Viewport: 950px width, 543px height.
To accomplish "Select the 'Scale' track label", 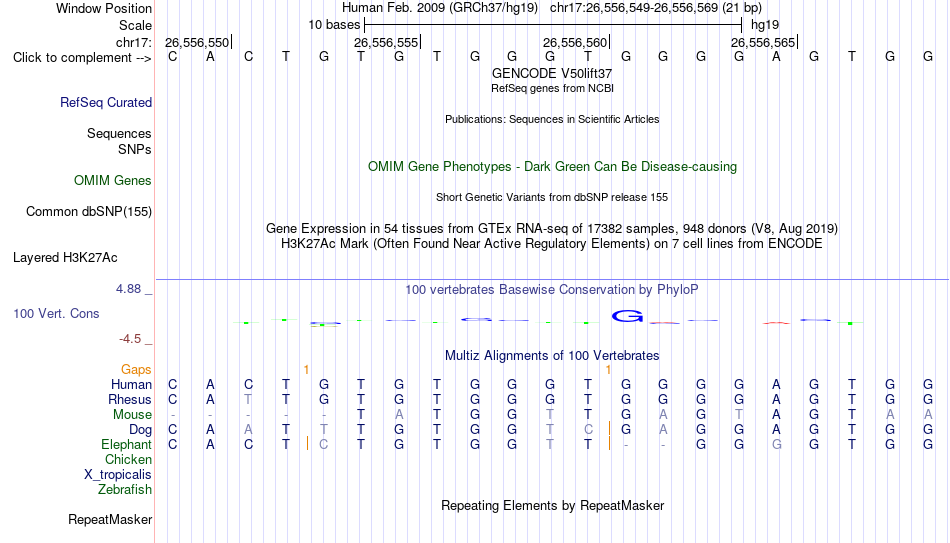I will coord(135,25).
